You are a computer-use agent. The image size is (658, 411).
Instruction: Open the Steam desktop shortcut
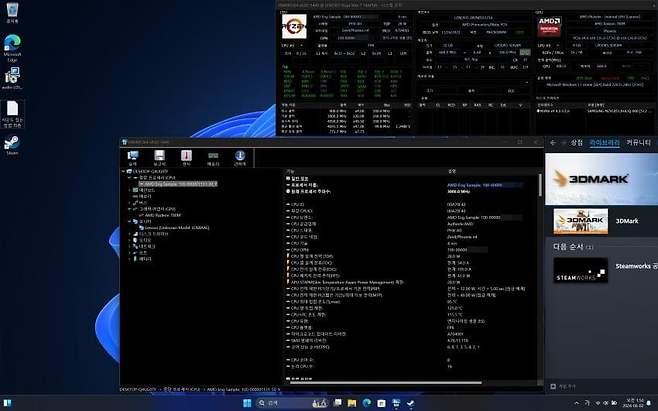point(12,145)
